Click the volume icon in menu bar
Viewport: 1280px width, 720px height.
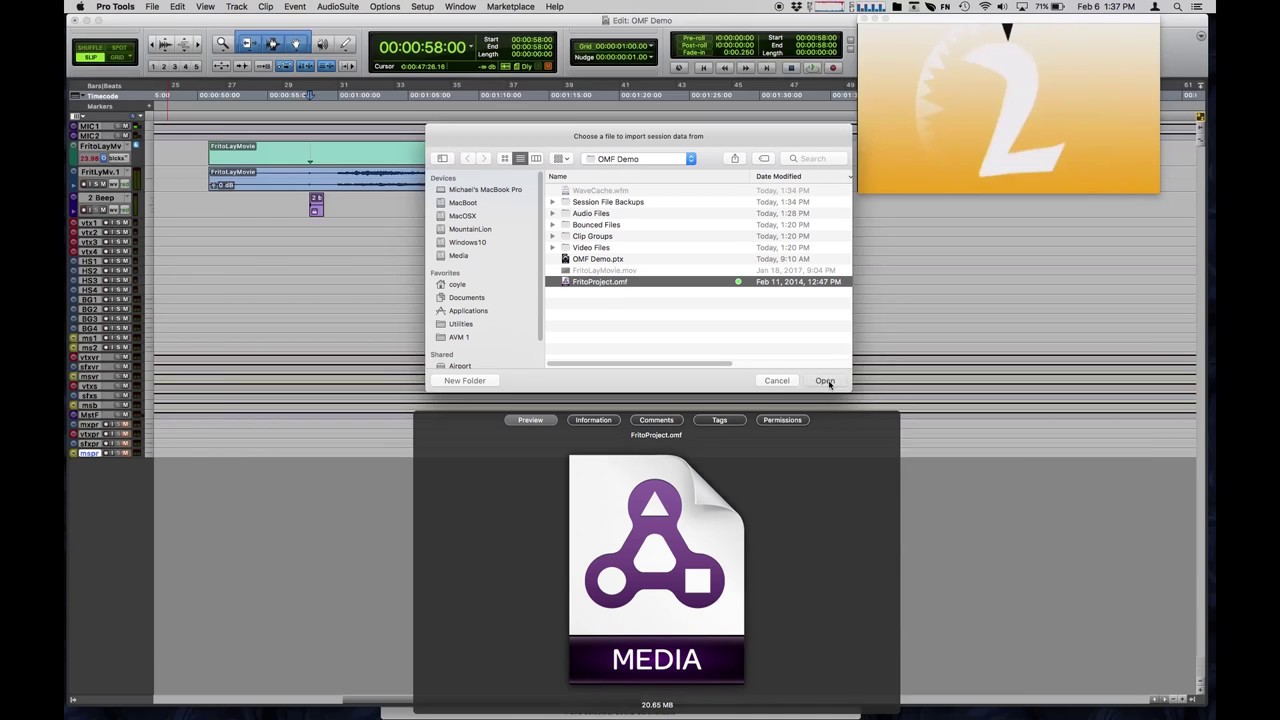pos(1002,7)
